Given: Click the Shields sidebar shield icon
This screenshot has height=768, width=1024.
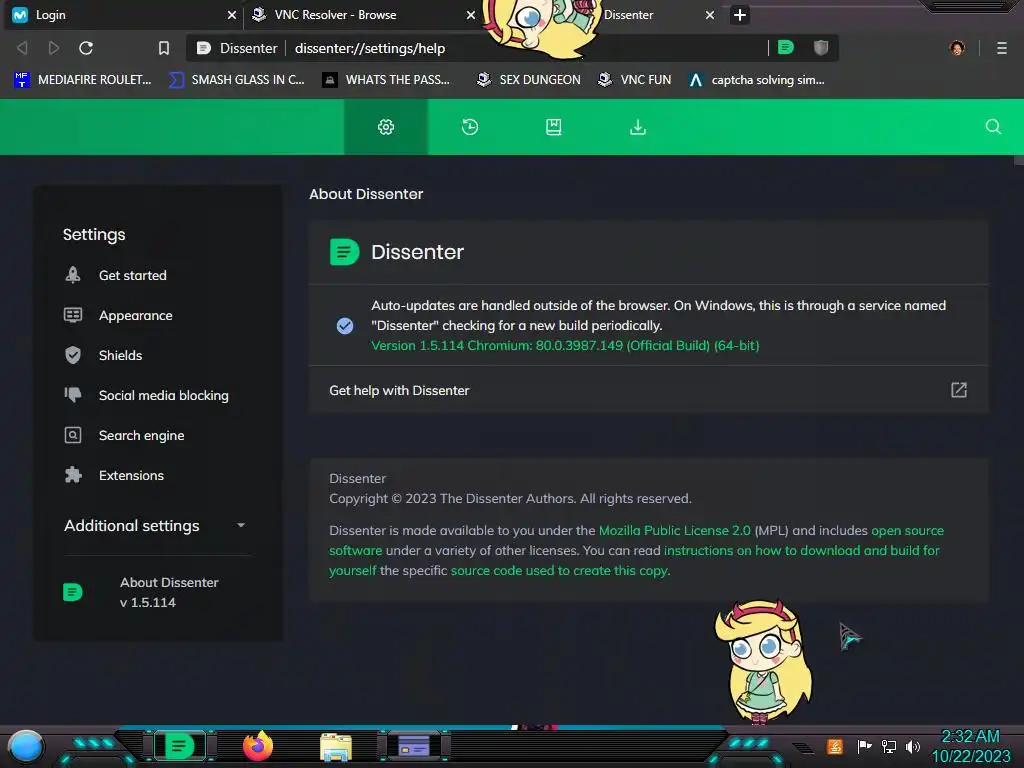Looking at the screenshot, I should 72,355.
